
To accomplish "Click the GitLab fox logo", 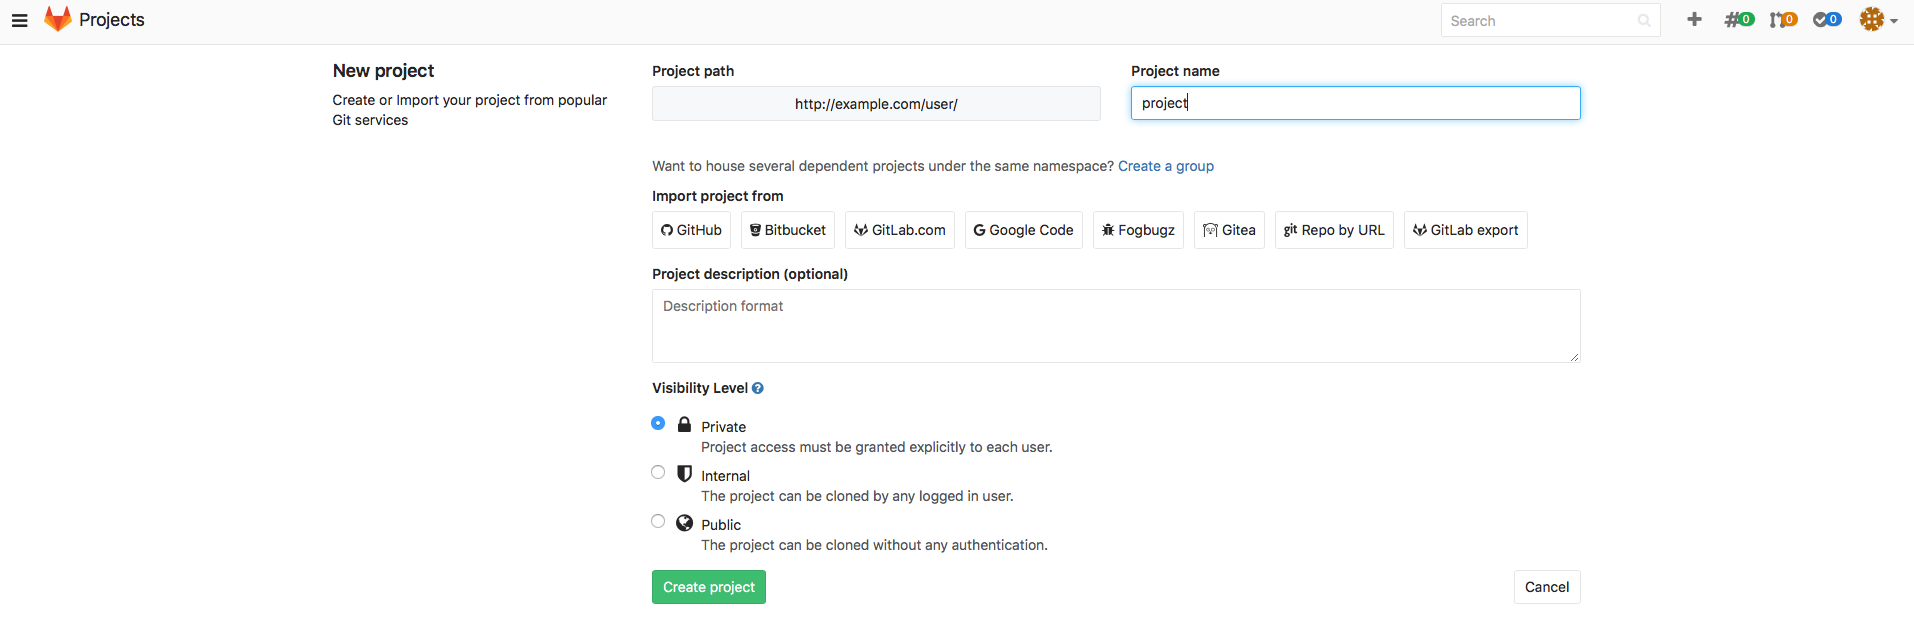I will coord(58,19).
